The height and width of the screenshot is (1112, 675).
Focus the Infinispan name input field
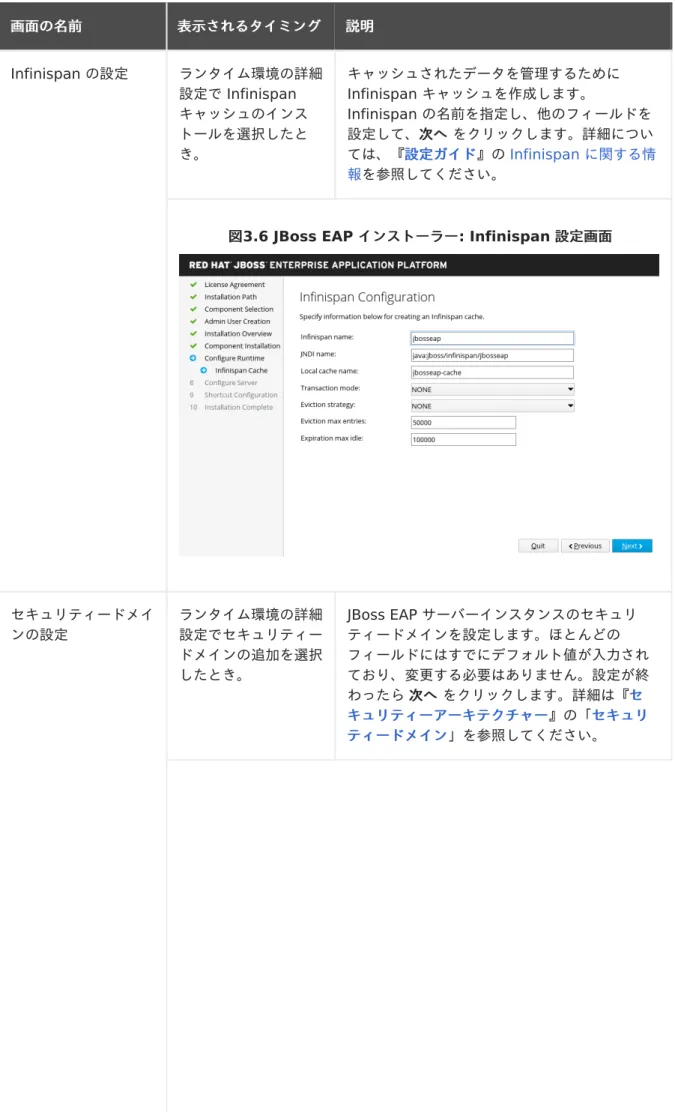[492, 338]
